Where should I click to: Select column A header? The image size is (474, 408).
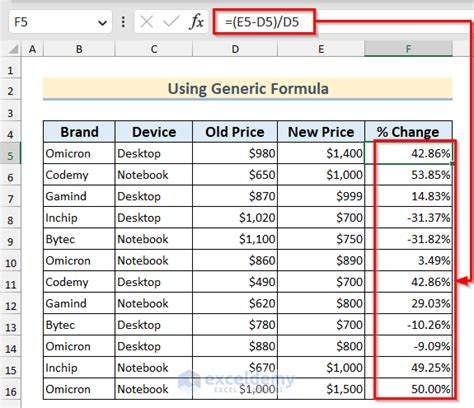[32, 49]
